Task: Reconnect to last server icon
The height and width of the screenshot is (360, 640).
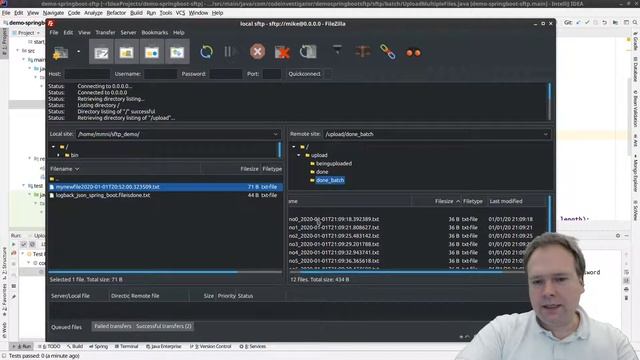Action: pos(308,52)
